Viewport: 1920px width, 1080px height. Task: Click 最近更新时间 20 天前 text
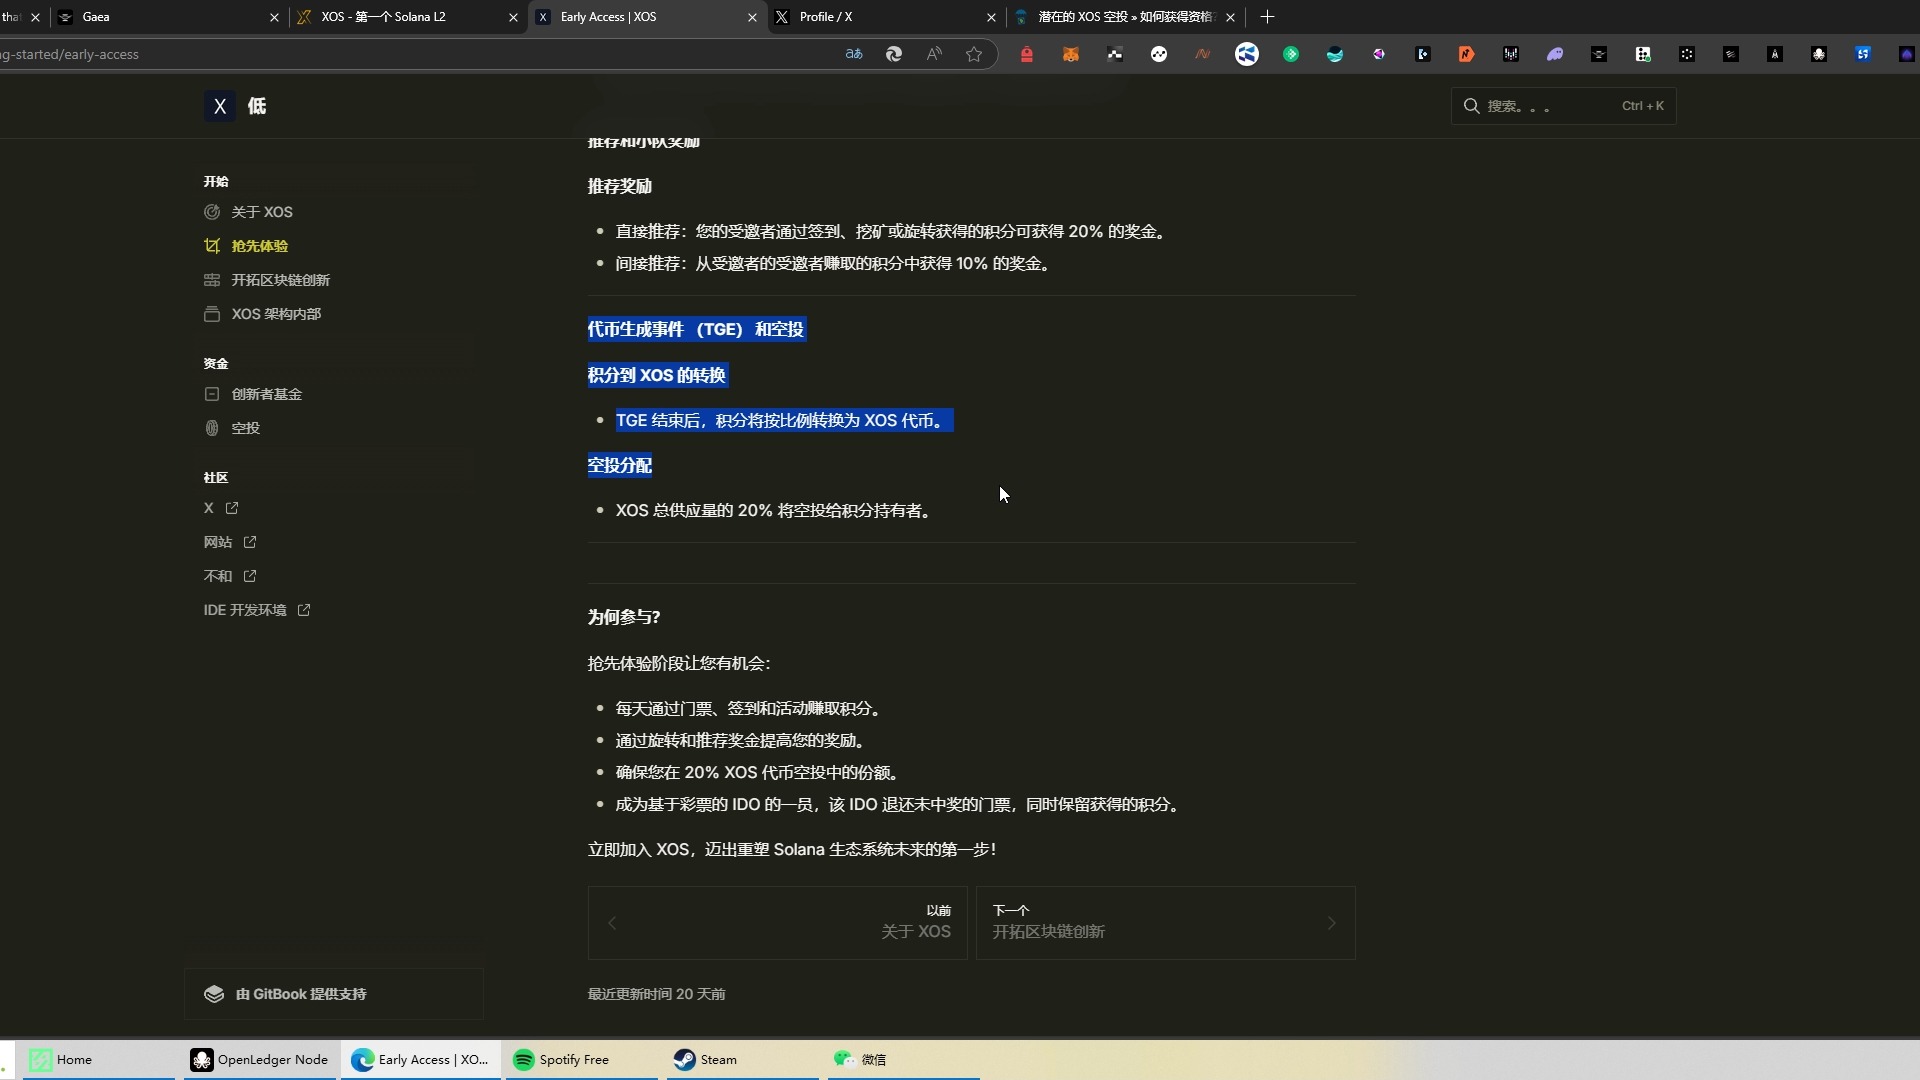tap(657, 994)
